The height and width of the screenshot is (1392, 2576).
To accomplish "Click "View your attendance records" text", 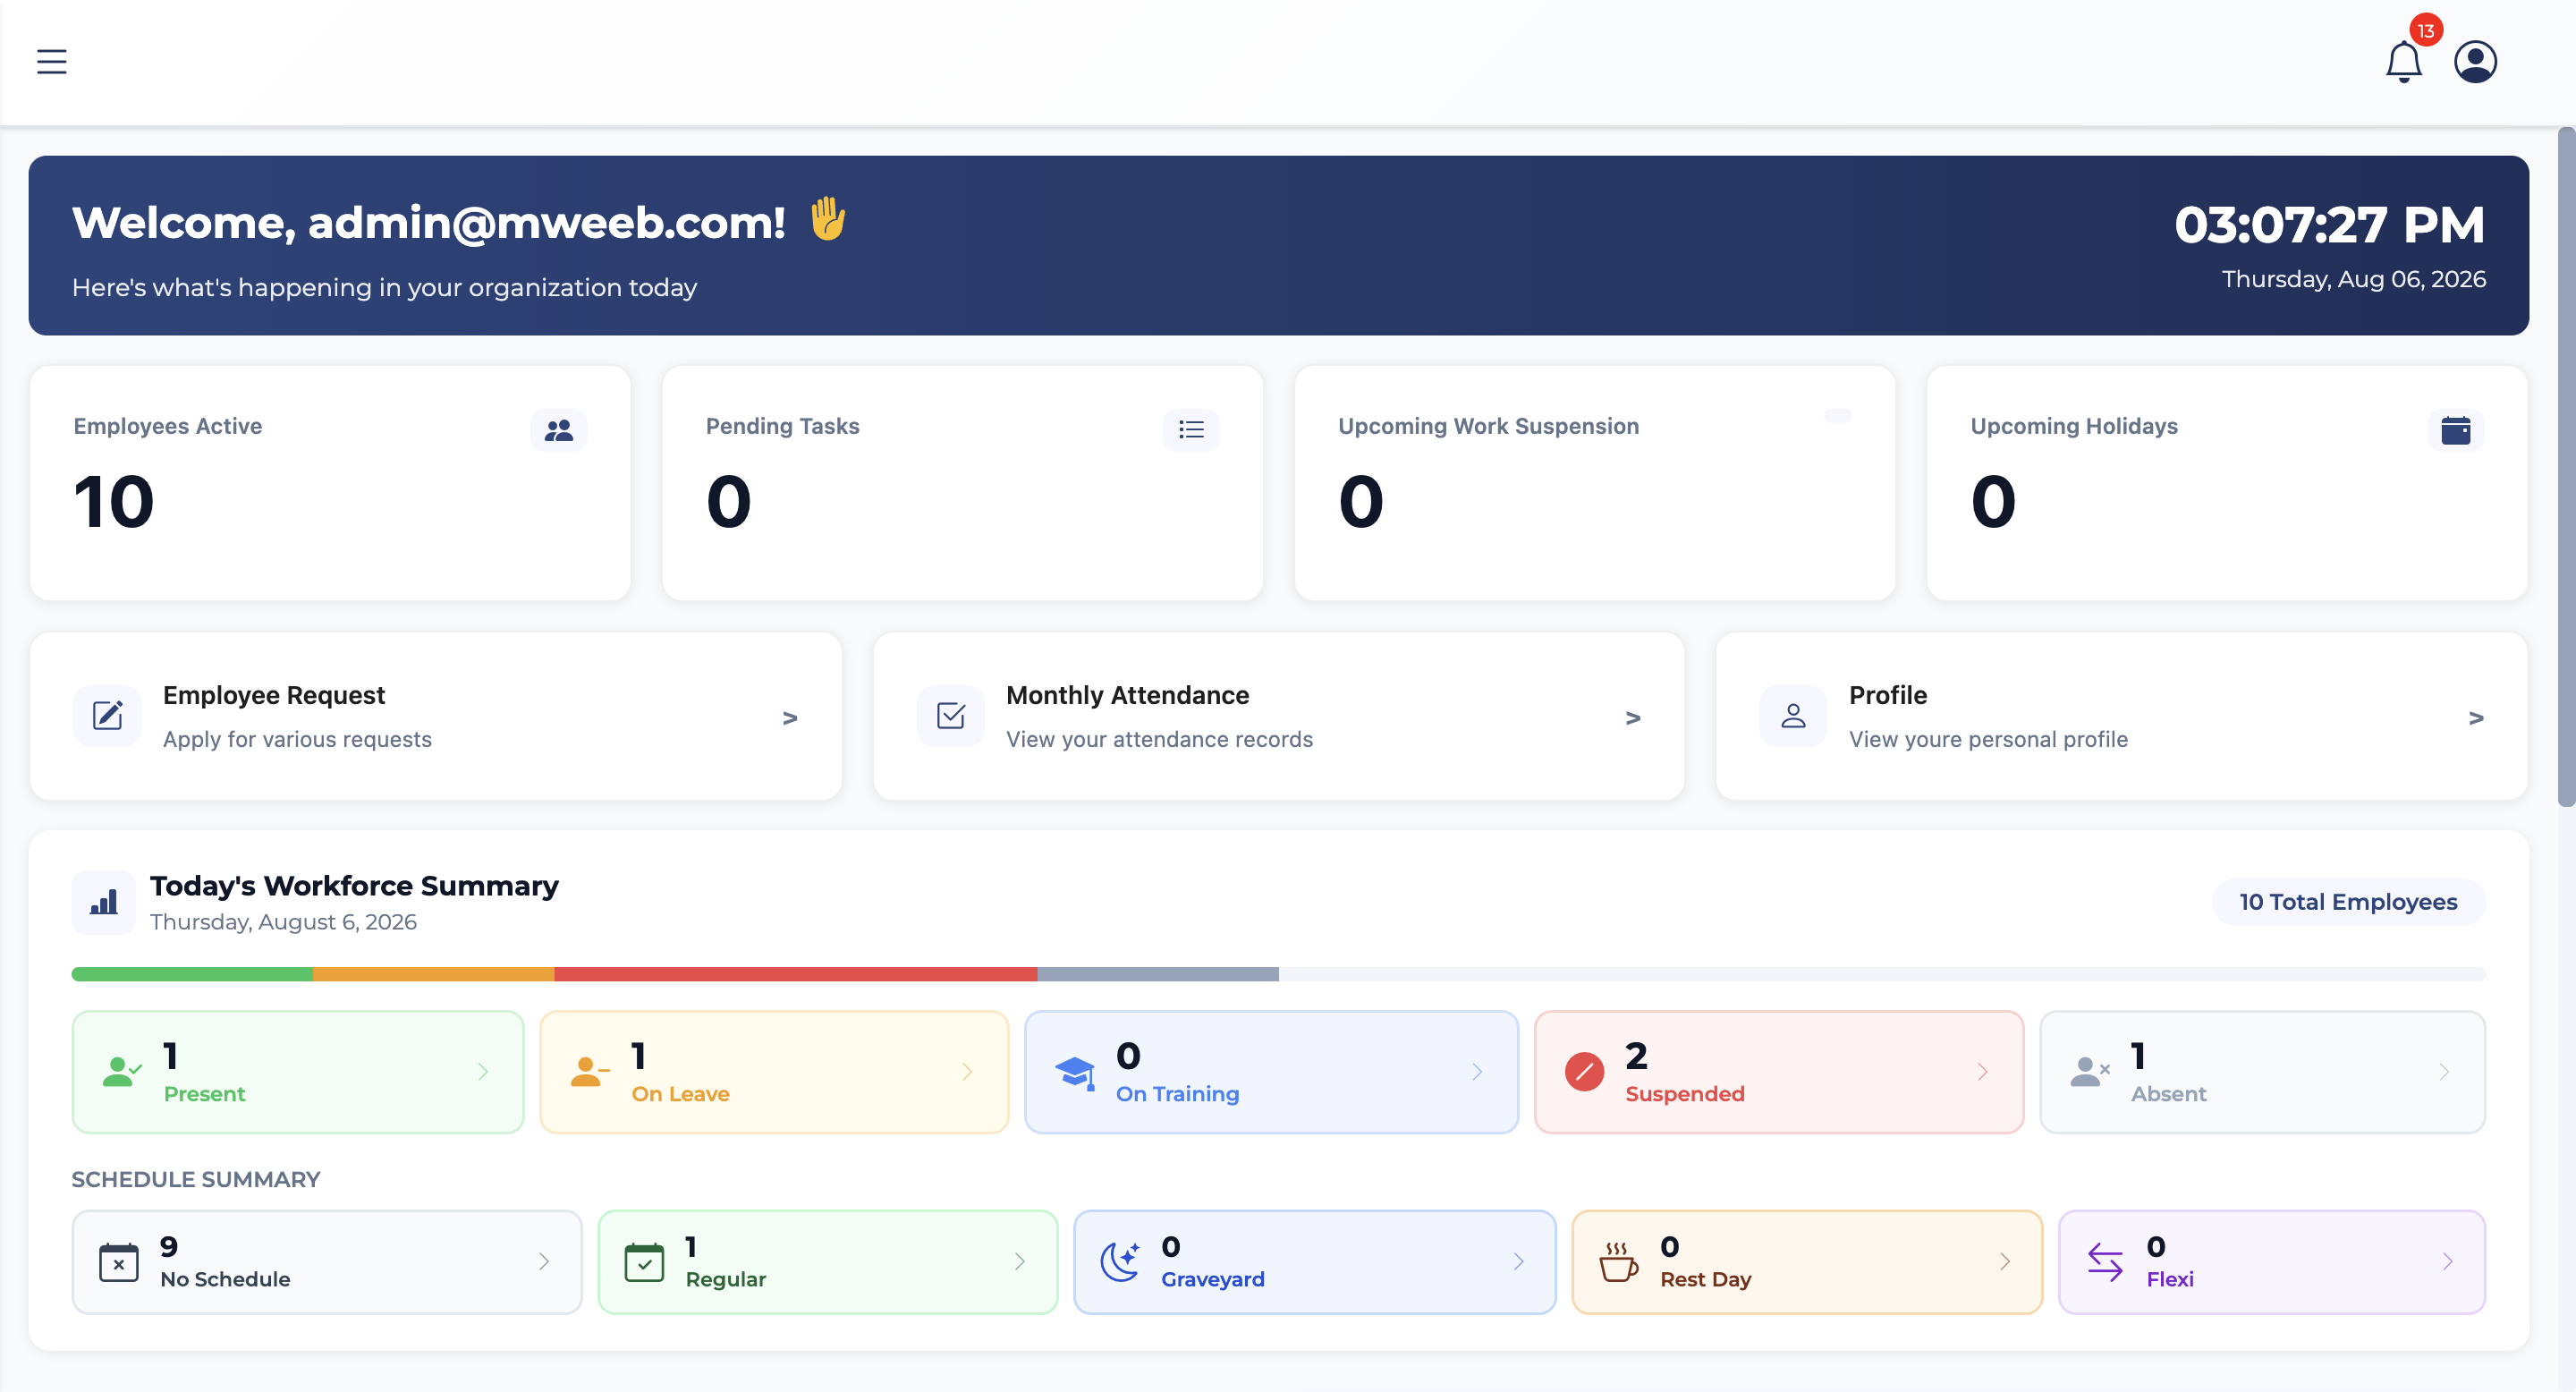I will [x=1159, y=739].
